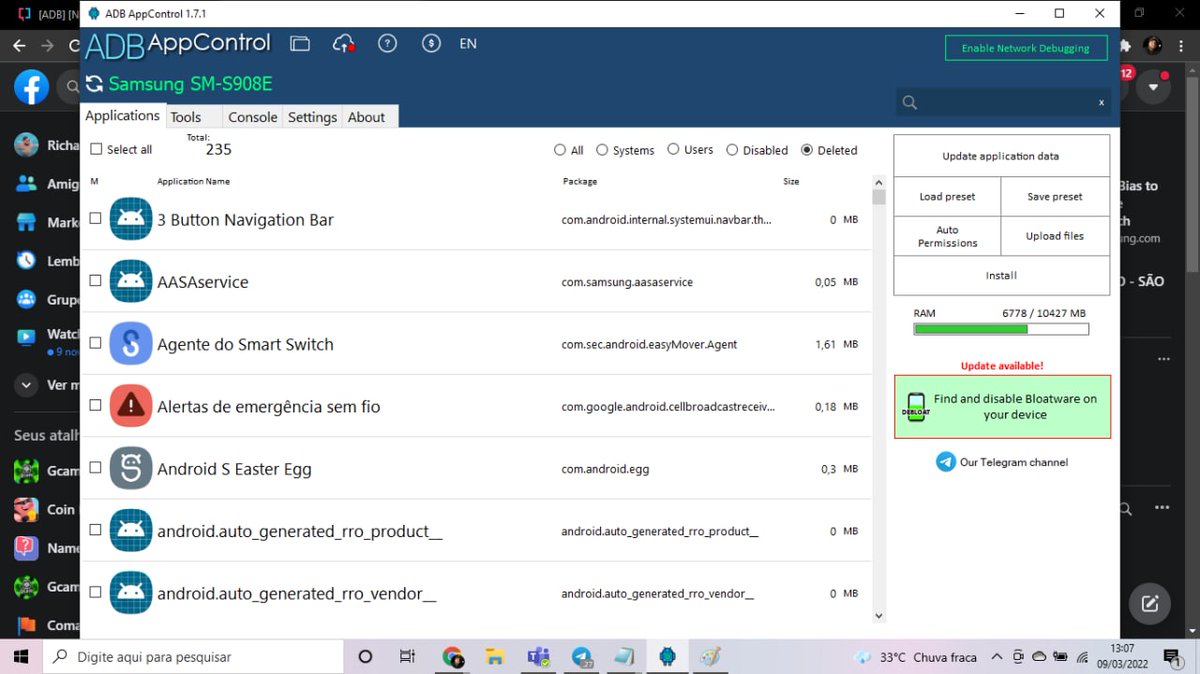Check the 3 Button Navigation Bar checkbox
Screen dimensions: 1200x674
pyautogui.click(x=95, y=218)
